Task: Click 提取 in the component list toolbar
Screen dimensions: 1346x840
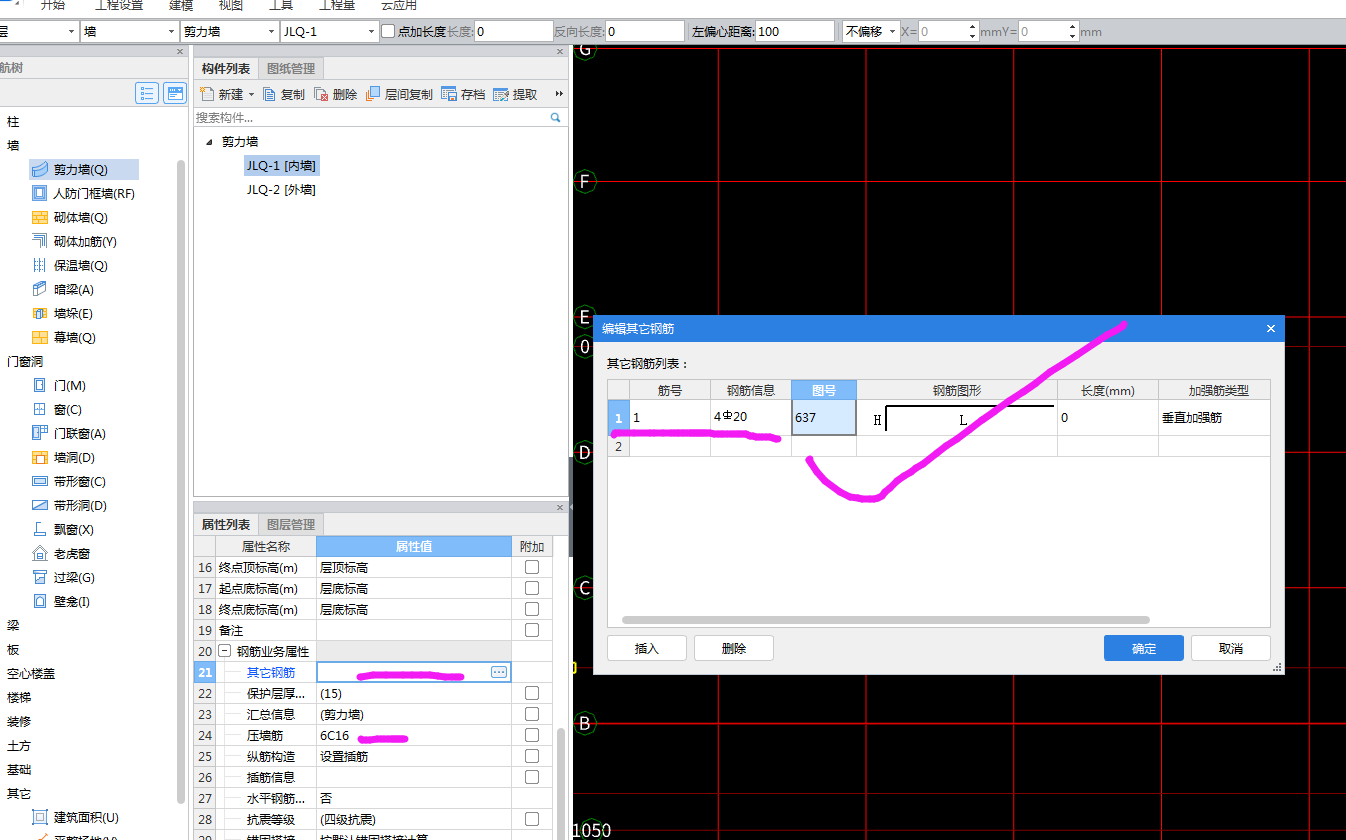Action: coord(515,94)
